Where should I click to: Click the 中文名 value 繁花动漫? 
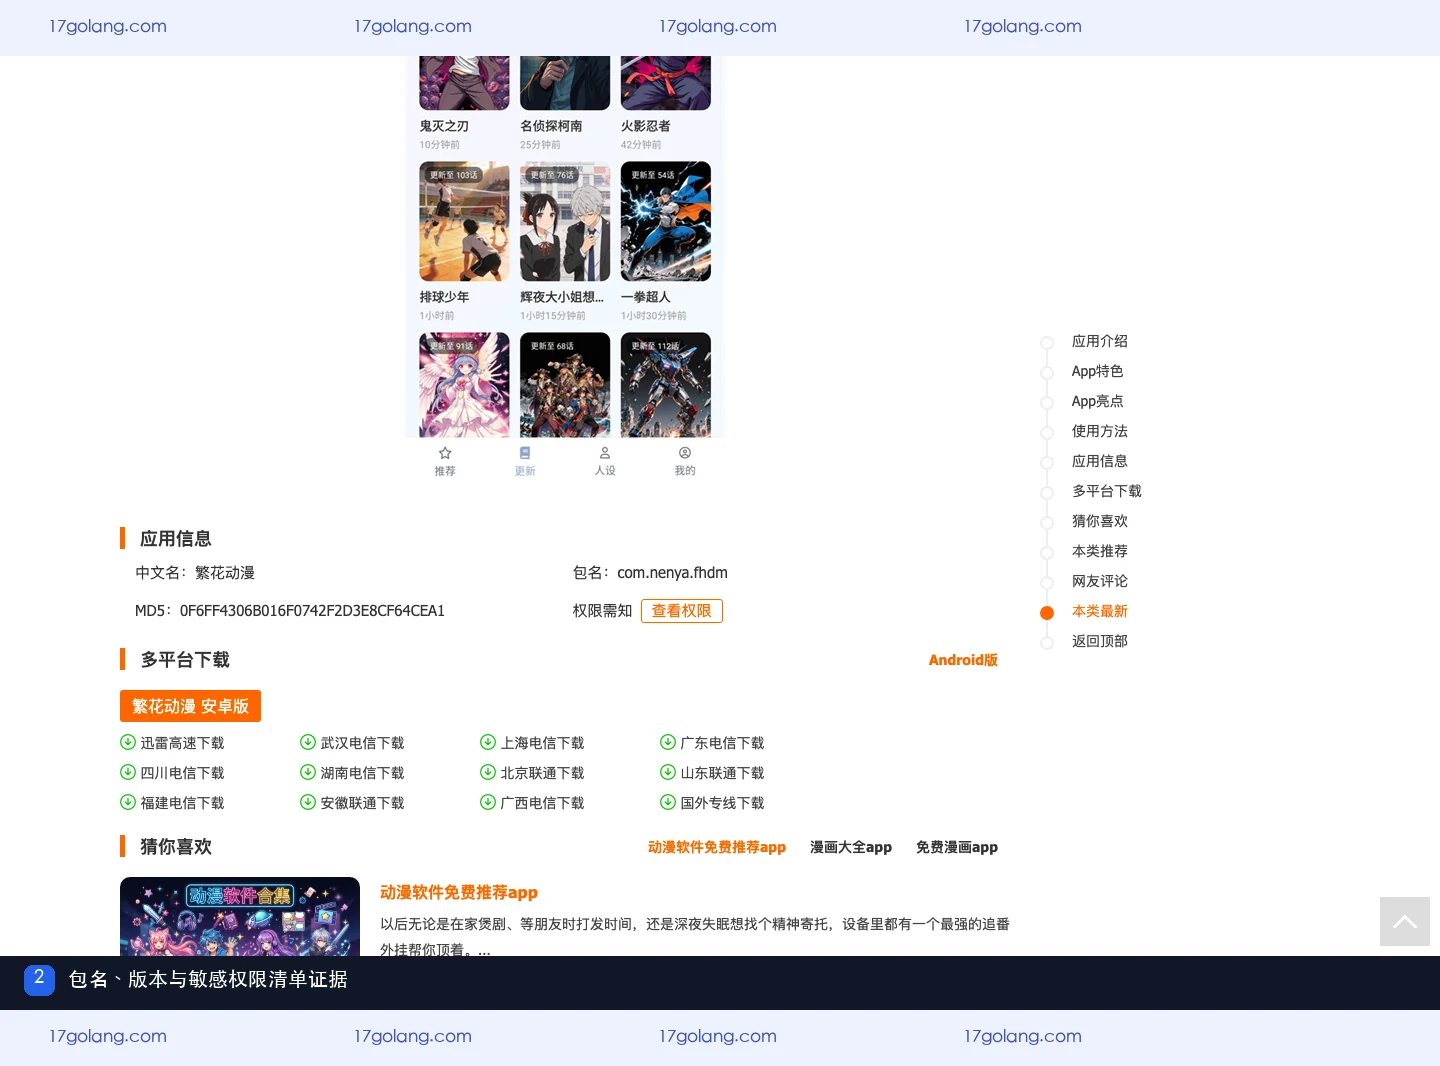click(x=225, y=573)
